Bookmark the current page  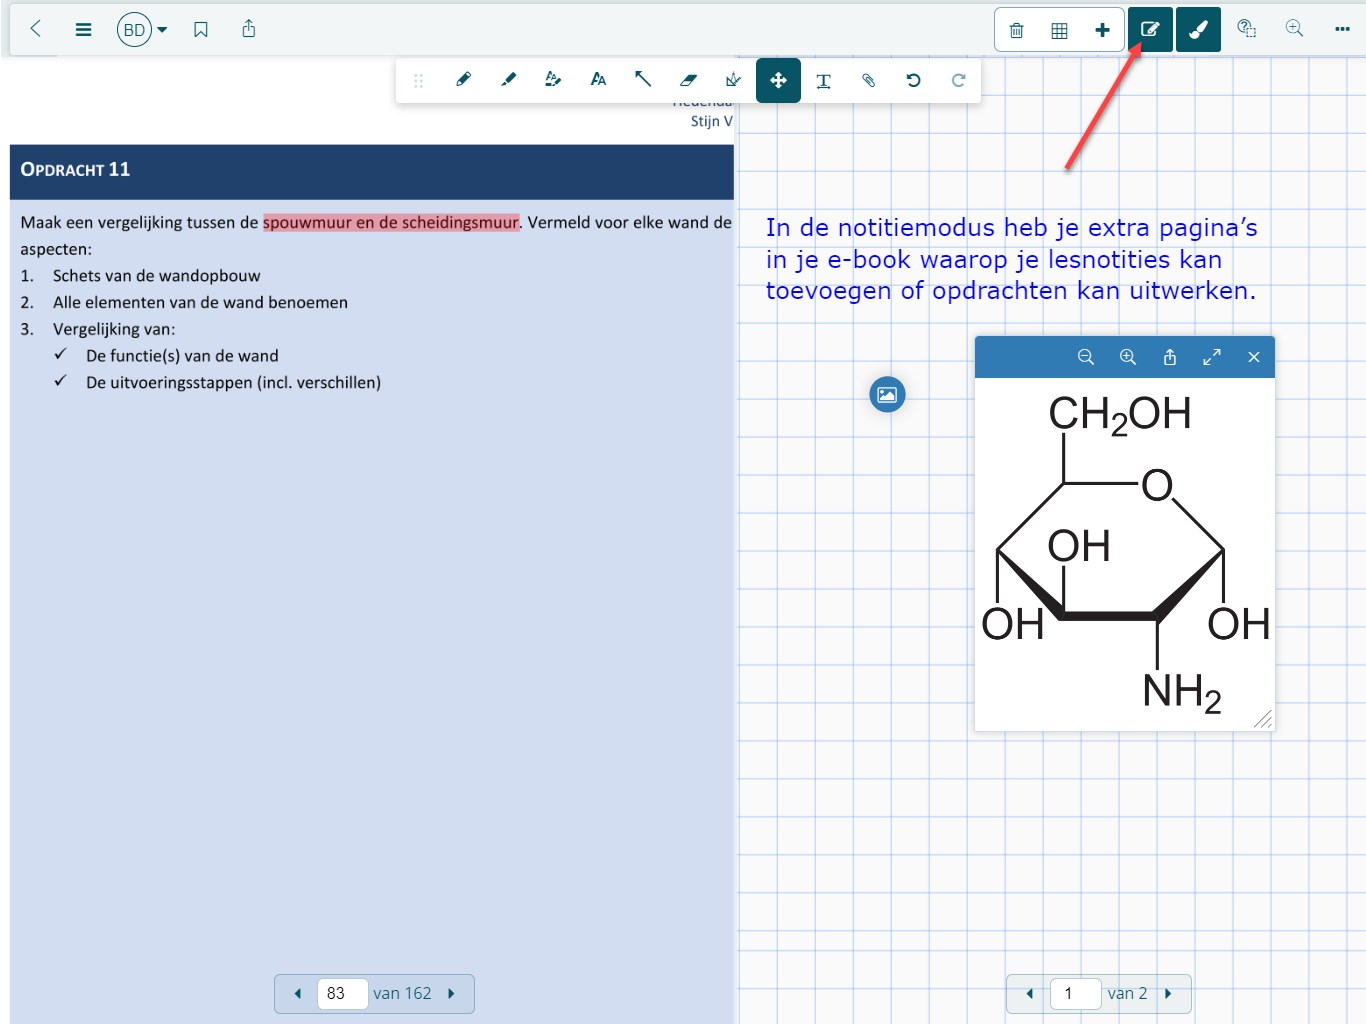coord(201,30)
